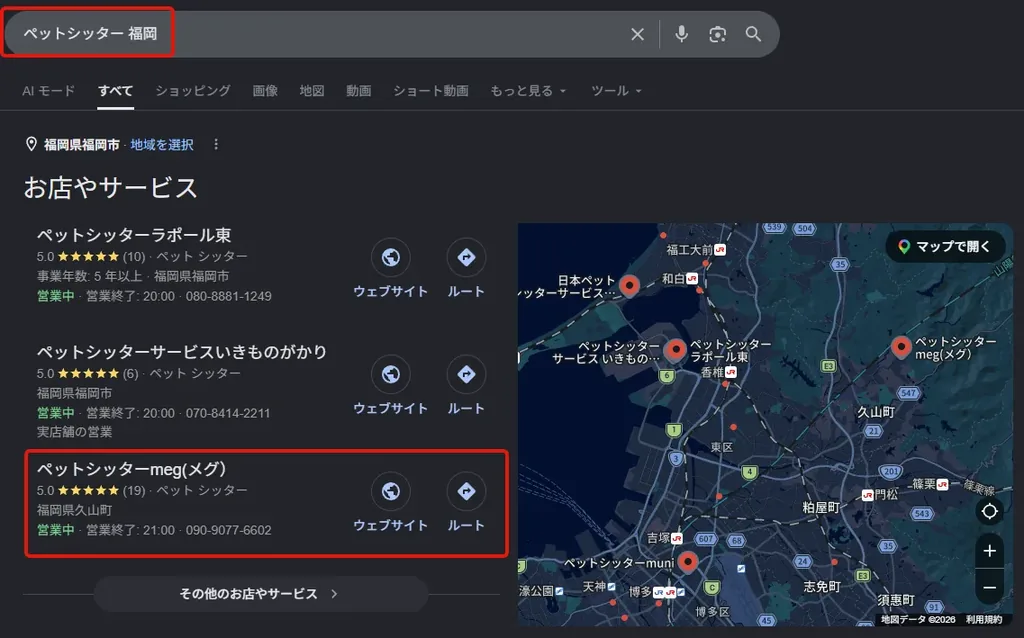Click the (10) review count for ラポール東
Screen dimensions: 1024x638
click(134, 257)
